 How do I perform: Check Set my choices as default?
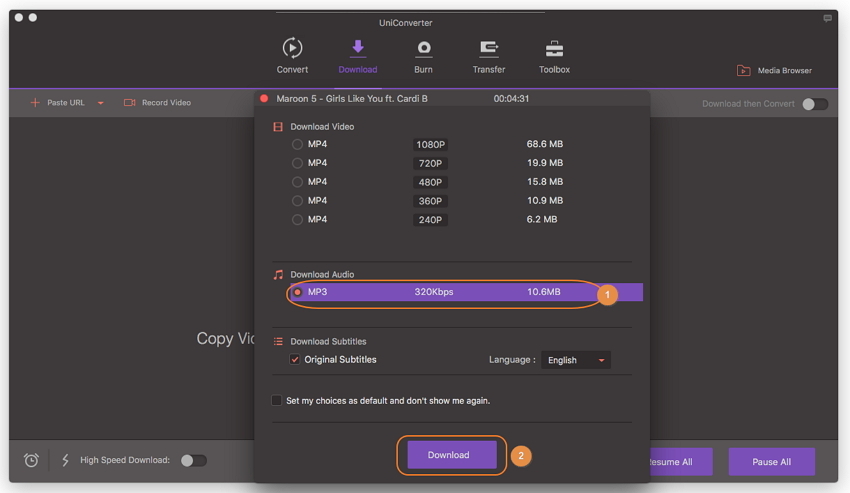(276, 400)
